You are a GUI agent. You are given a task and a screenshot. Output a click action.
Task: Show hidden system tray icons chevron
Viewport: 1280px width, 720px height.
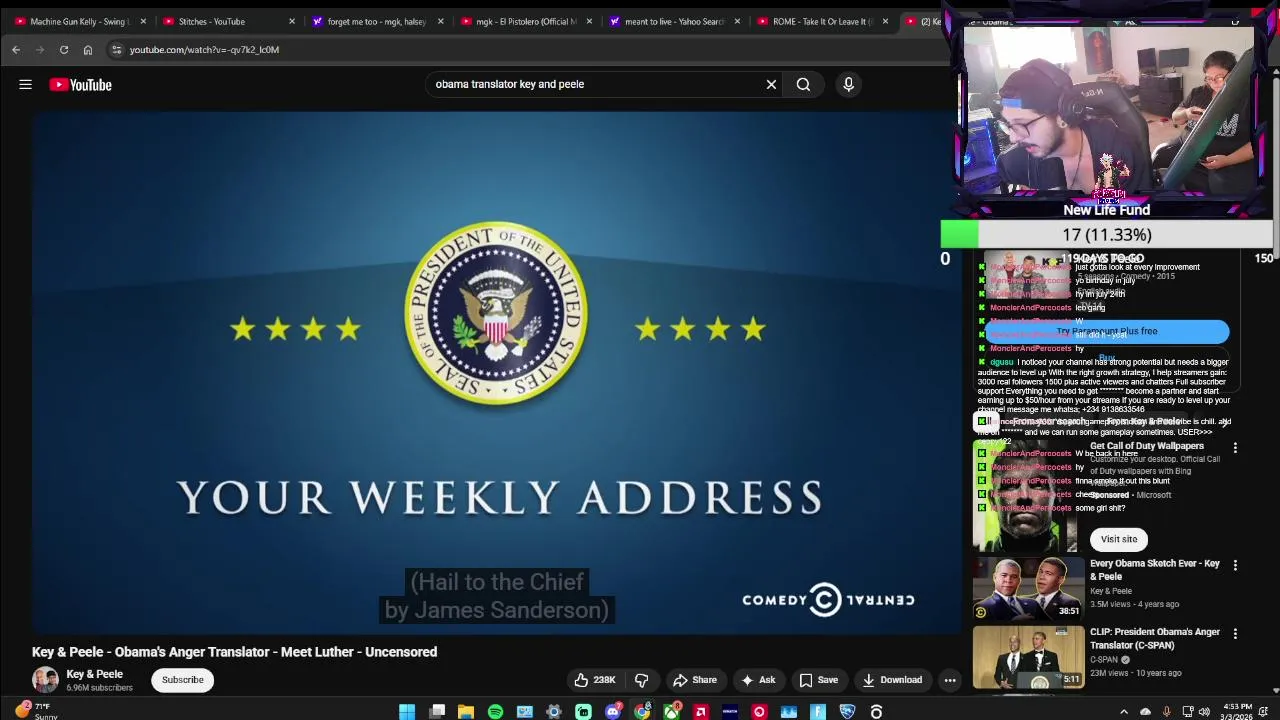coord(1124,712)
